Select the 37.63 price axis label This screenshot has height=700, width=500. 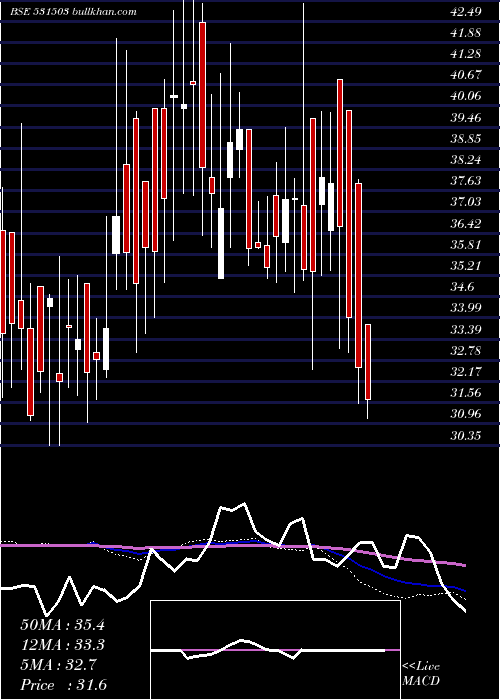click(x=466, y=181)
